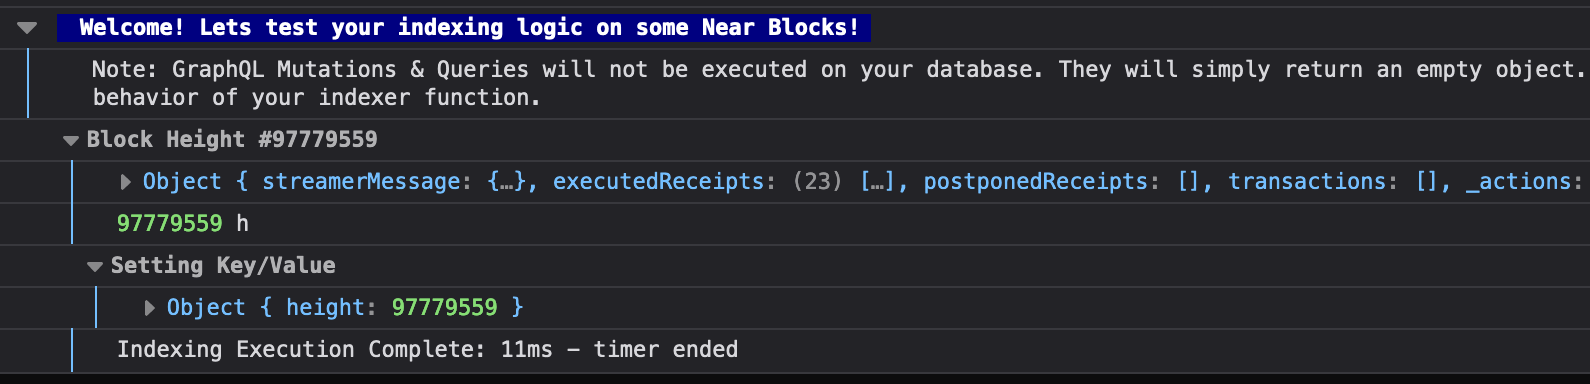Click the Object label before height property
1590x384 pixels.
206,308
